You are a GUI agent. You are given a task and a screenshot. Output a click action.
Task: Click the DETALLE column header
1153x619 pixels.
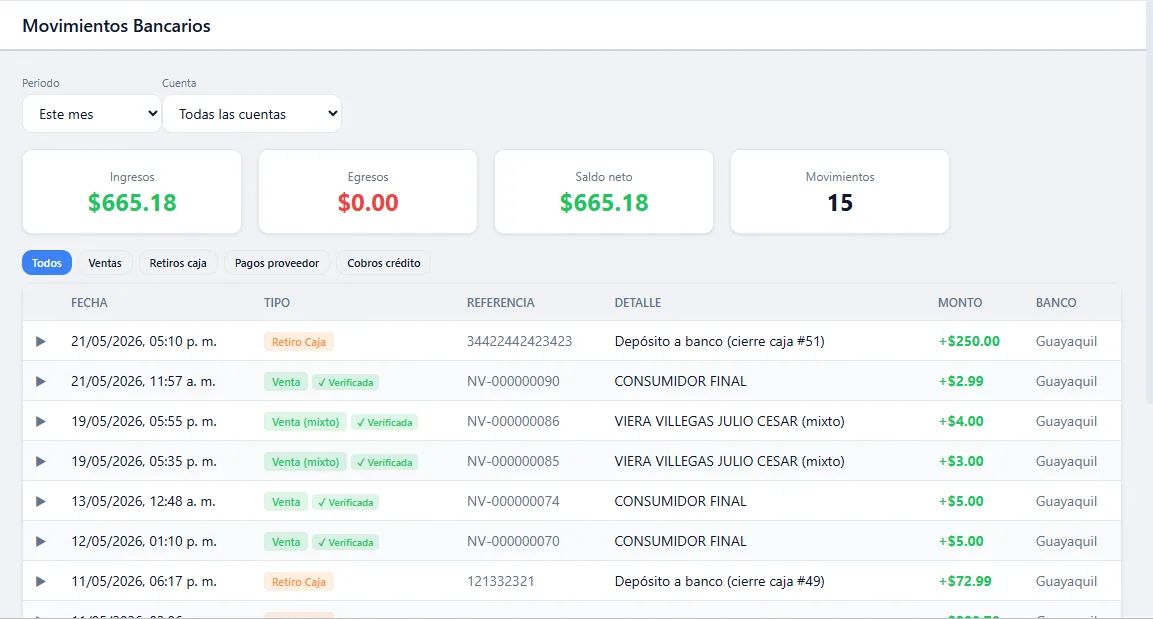(x=638, y=303)
